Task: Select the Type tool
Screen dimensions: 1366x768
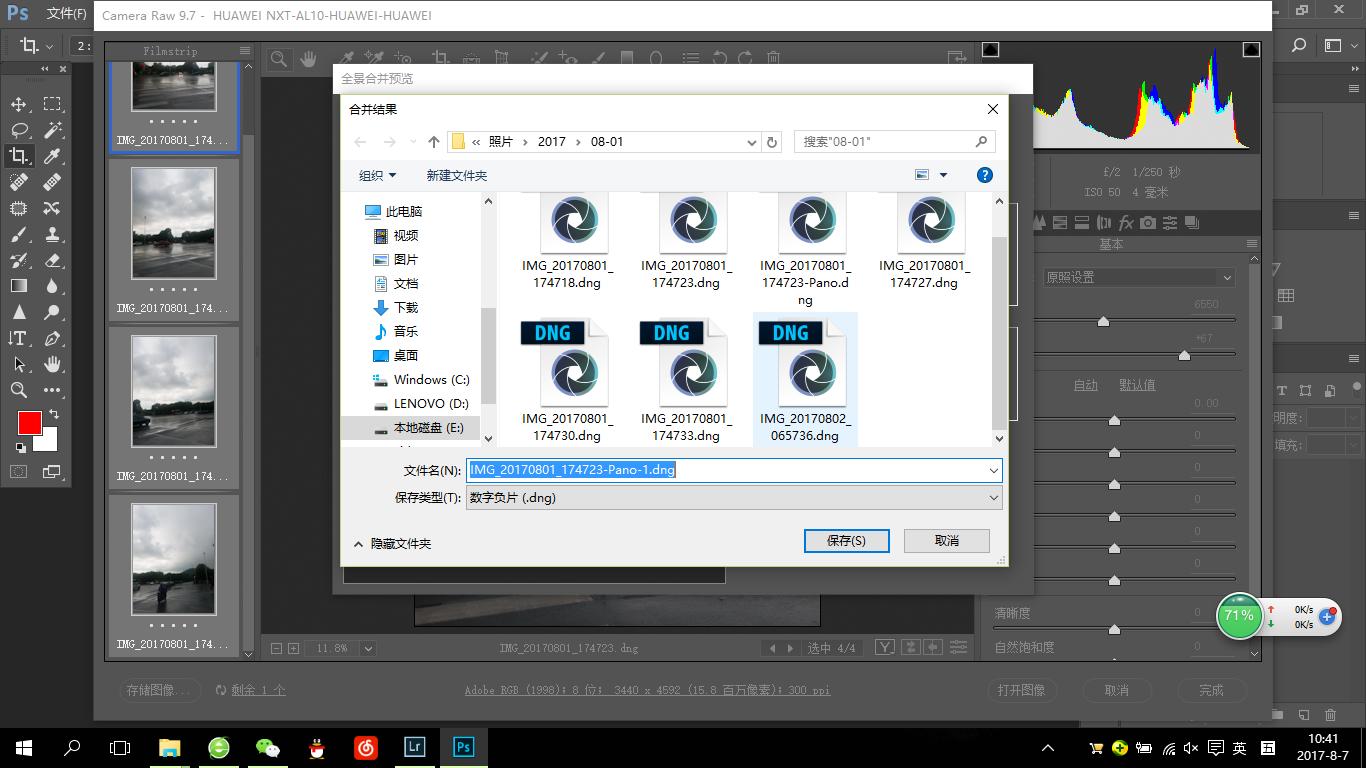Action: pos(19,338)
